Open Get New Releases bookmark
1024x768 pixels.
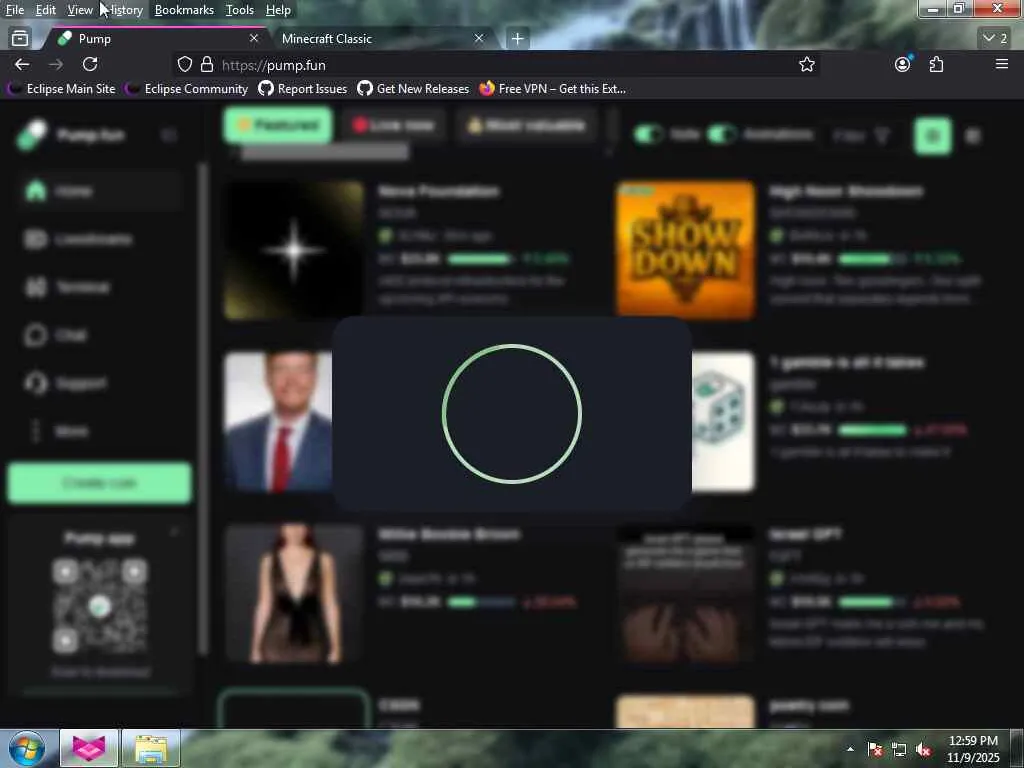[413, 88]
